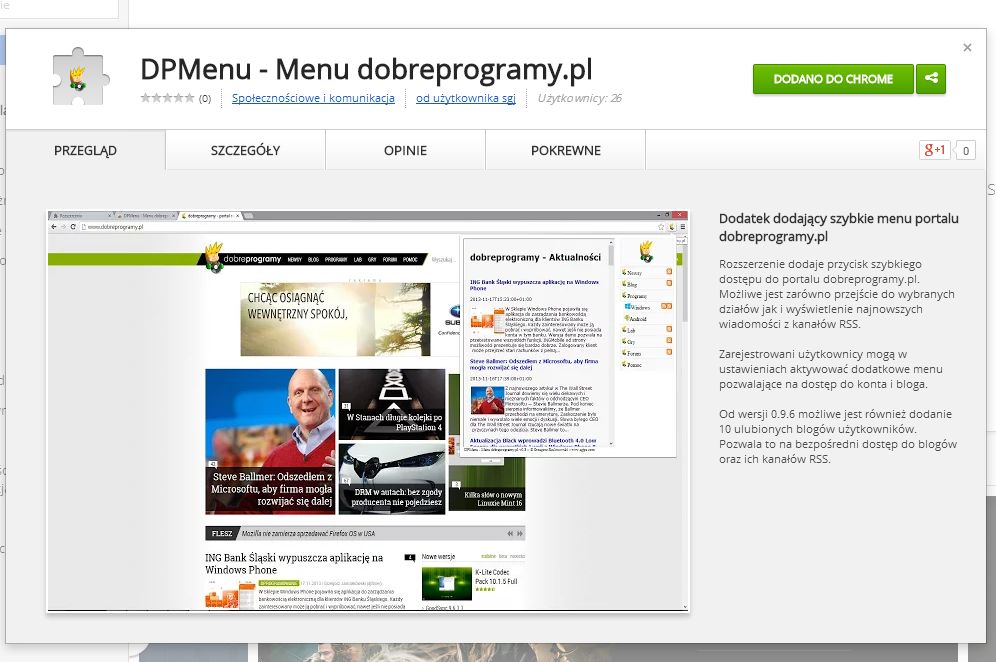This screenshot has height=662, width=996.
Task: Click the paragraph starting 'Od wersji 0.9.6'
Action: (838, 436)
